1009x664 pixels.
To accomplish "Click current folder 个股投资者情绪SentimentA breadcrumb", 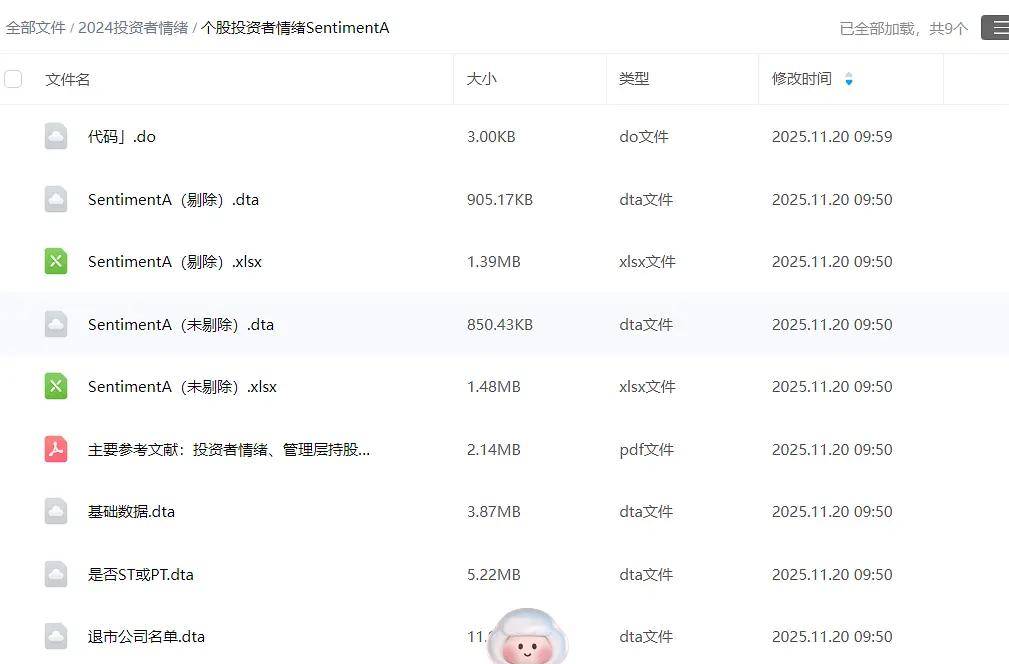I will coord(295,28).
